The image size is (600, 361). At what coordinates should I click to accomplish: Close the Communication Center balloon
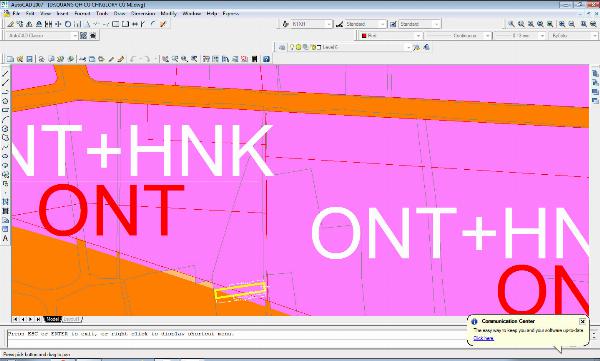[582, 321]
